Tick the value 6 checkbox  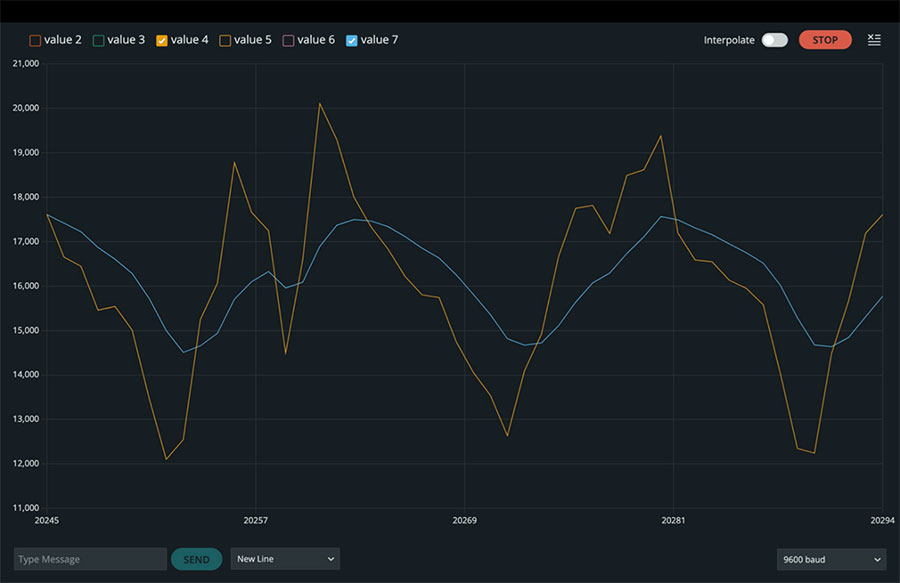point(288,40)
